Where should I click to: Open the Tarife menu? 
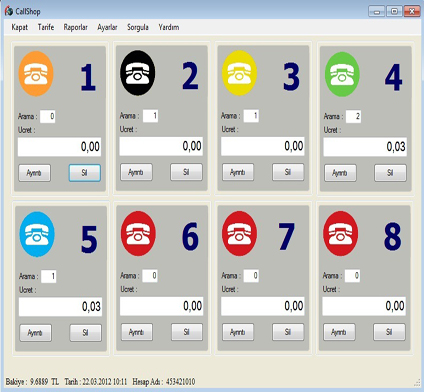pos(46,27)
